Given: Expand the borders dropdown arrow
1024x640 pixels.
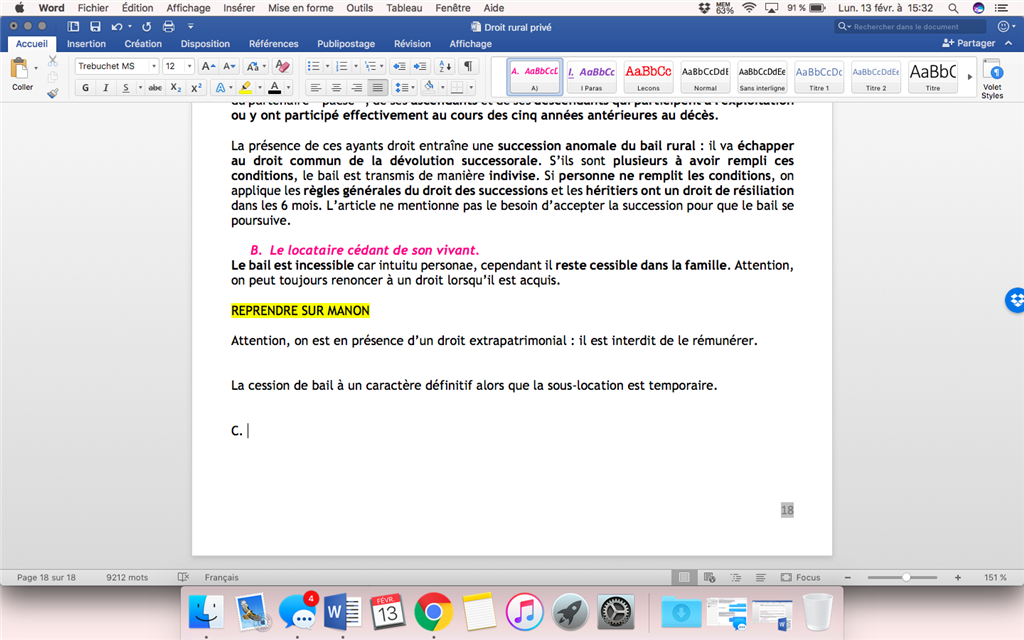Looking at the screenshot, I should (x=471, y=88).
